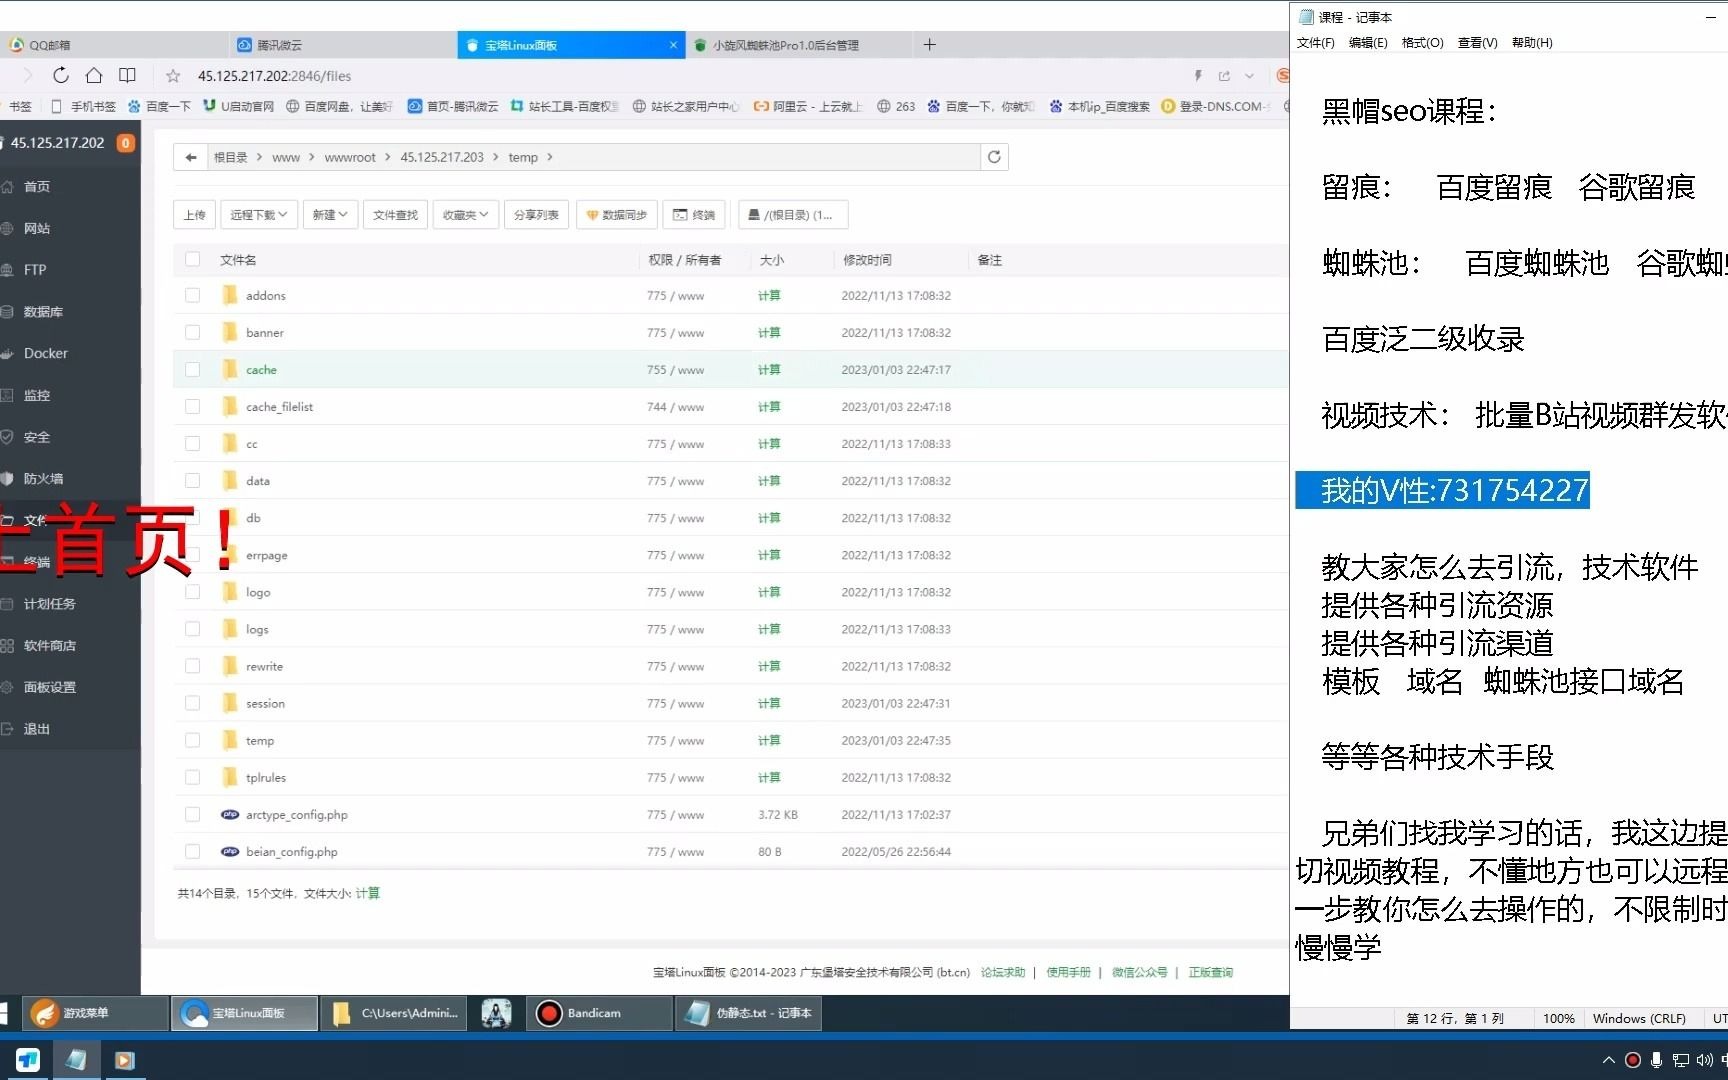Viewport: 1728px width, 1080px height.
Task: Check the data folder checkbox
Action: click(x=192, y=480)
